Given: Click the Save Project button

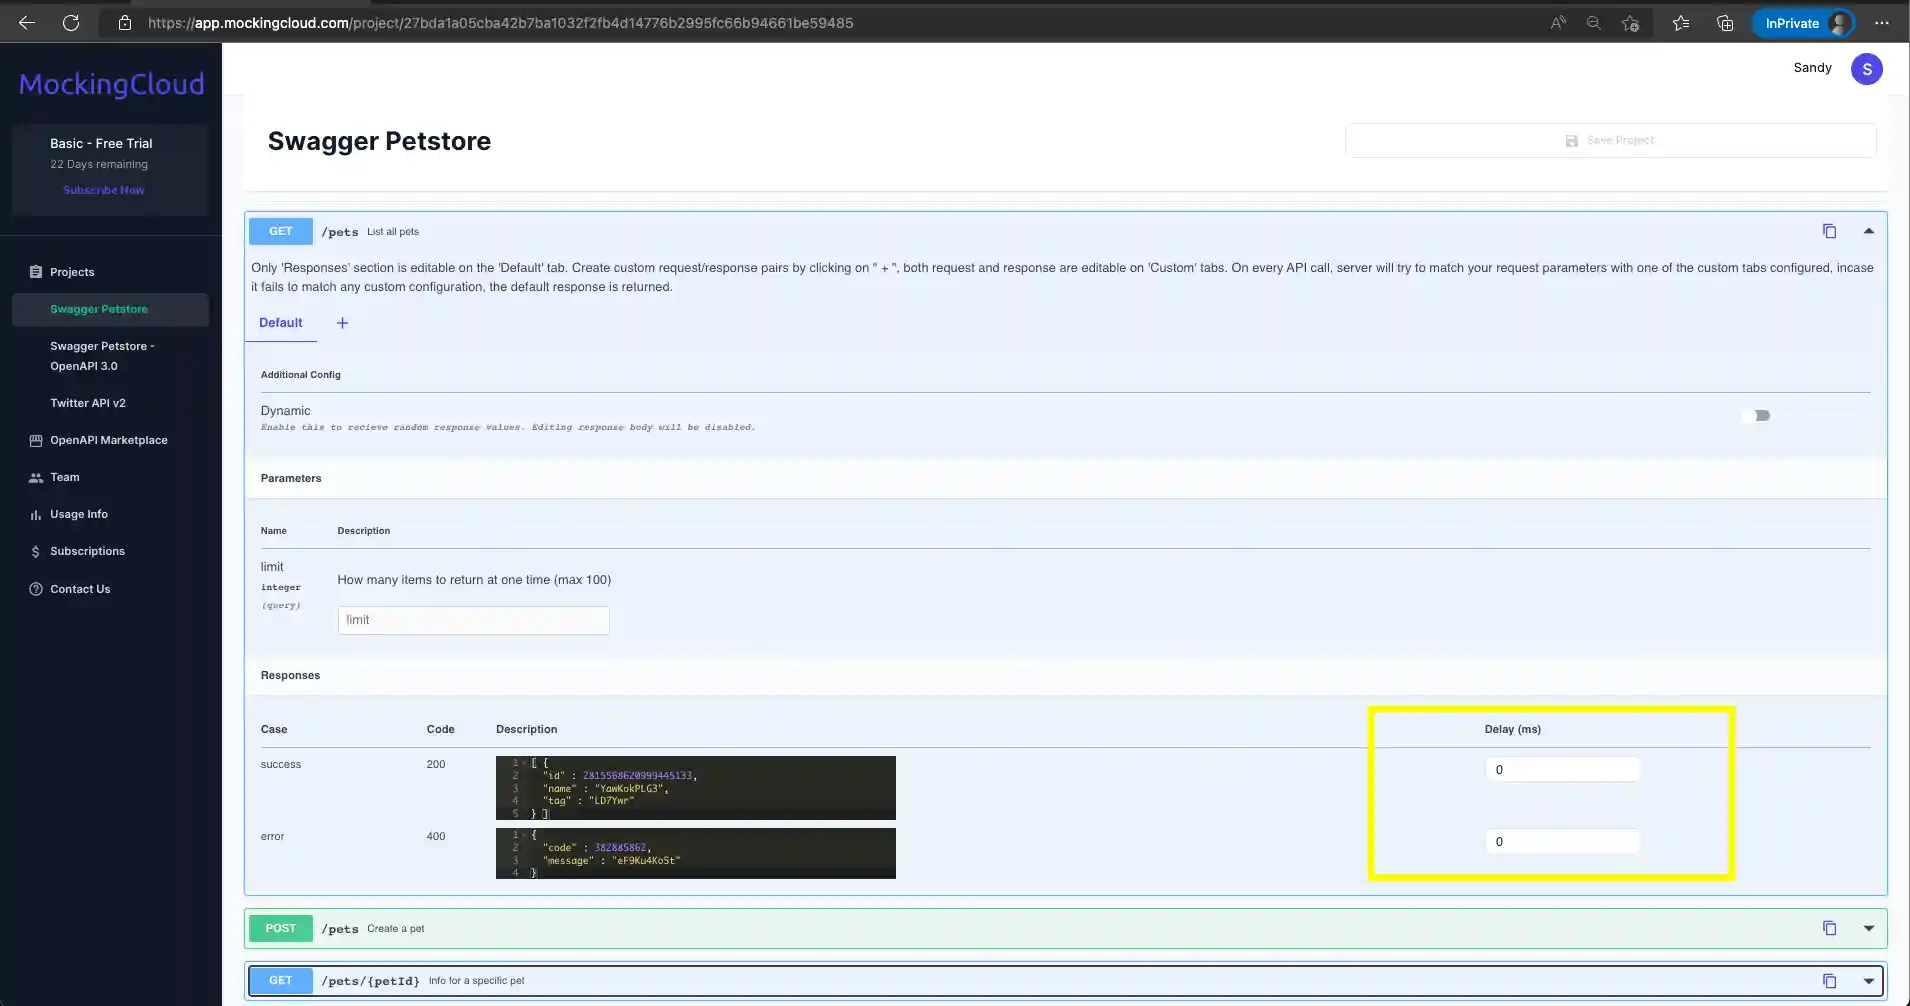Looking at the screenshot, I should click(1610, 140).
